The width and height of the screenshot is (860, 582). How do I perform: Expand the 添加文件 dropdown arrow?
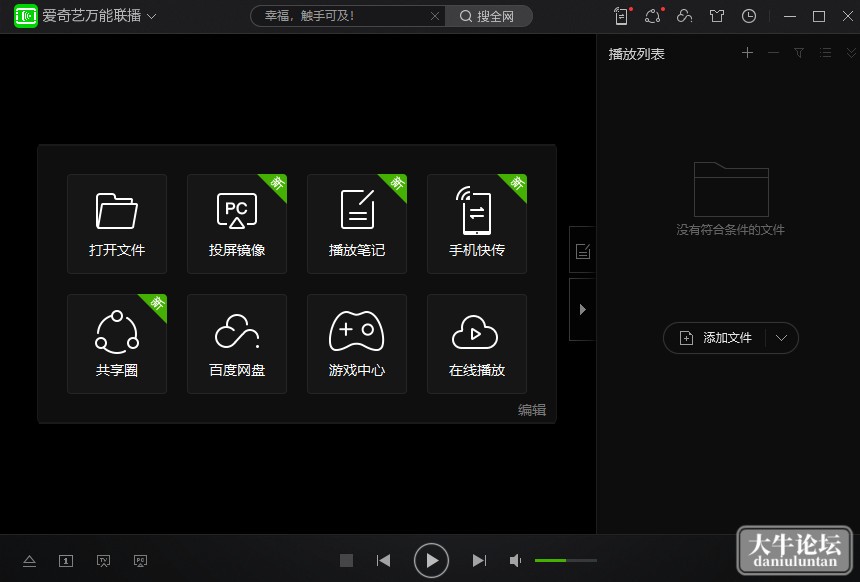click(x=782, y=338)
